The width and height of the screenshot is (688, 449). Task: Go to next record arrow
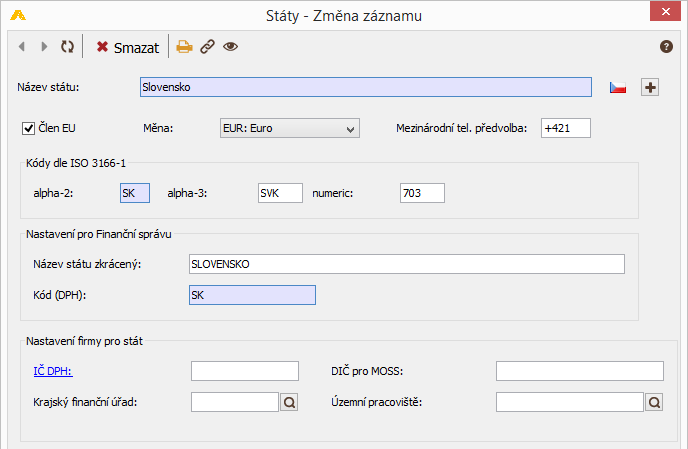(44, 46)
